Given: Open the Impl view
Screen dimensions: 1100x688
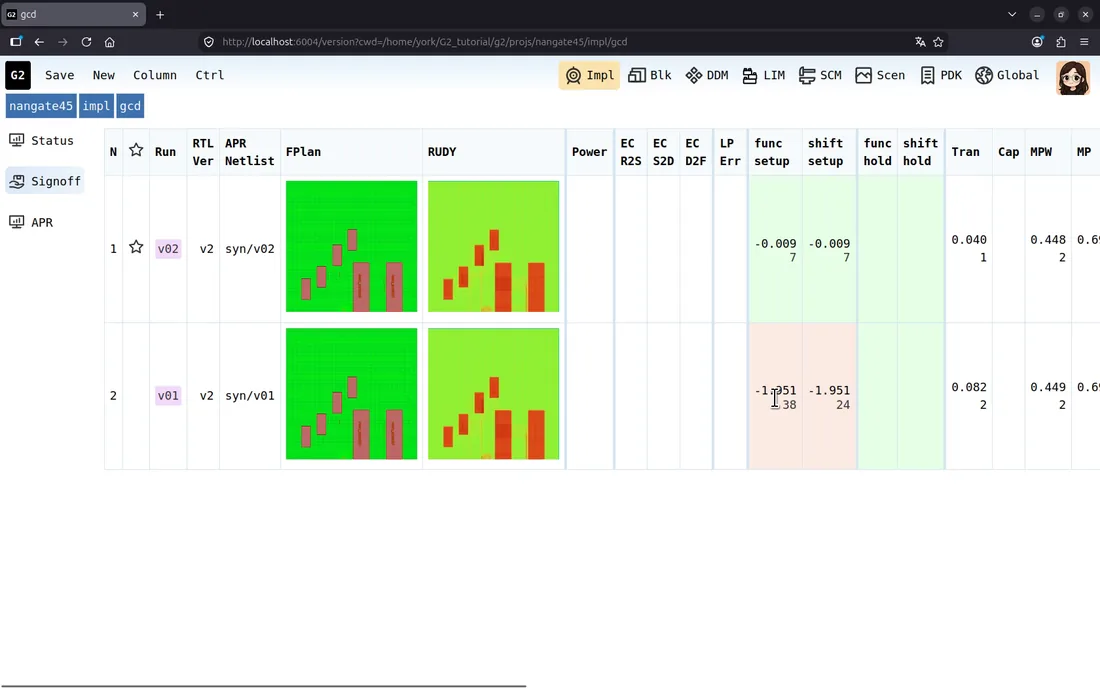Looking at the screenshot, I should [x=589, y=75].
